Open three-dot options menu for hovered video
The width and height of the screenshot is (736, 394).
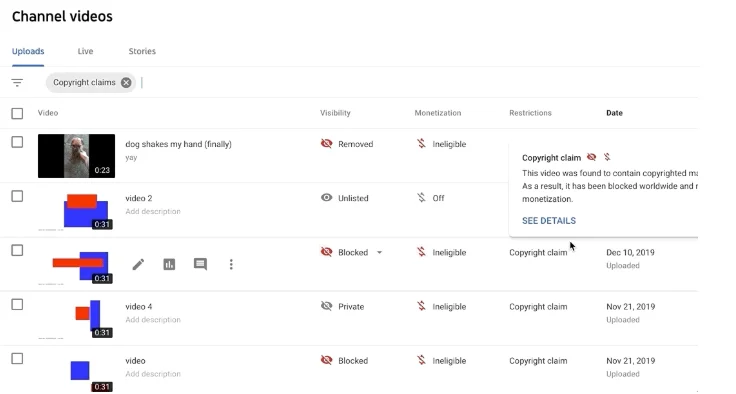[231, 264]
